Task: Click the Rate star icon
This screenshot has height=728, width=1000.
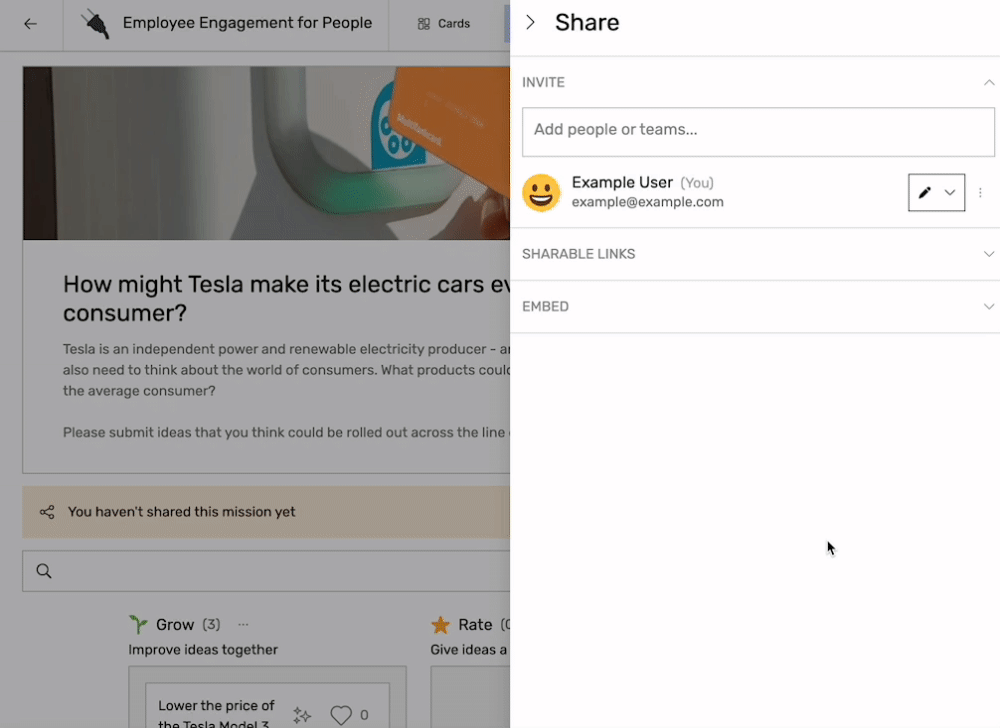Action: [440, 625]
